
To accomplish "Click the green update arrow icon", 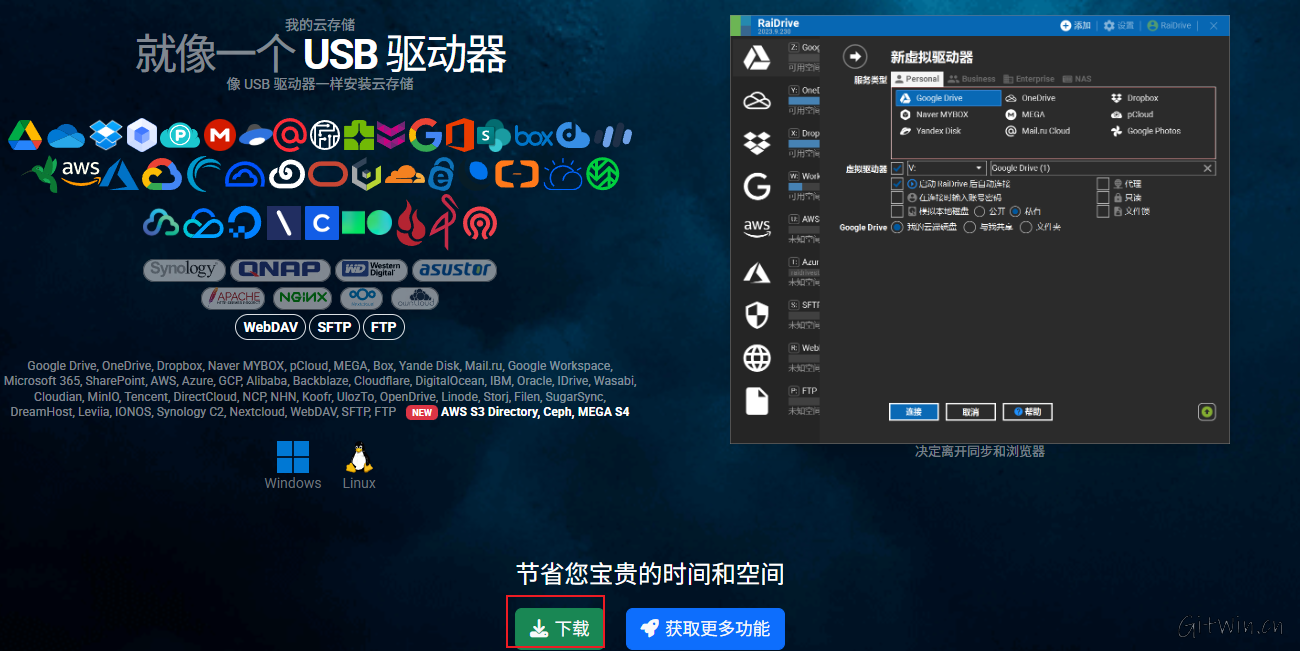I will click(x=1206, y=411).
